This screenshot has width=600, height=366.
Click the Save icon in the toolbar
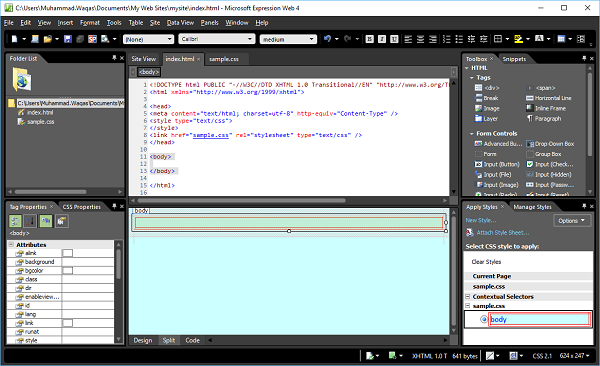tap(68, 39)
